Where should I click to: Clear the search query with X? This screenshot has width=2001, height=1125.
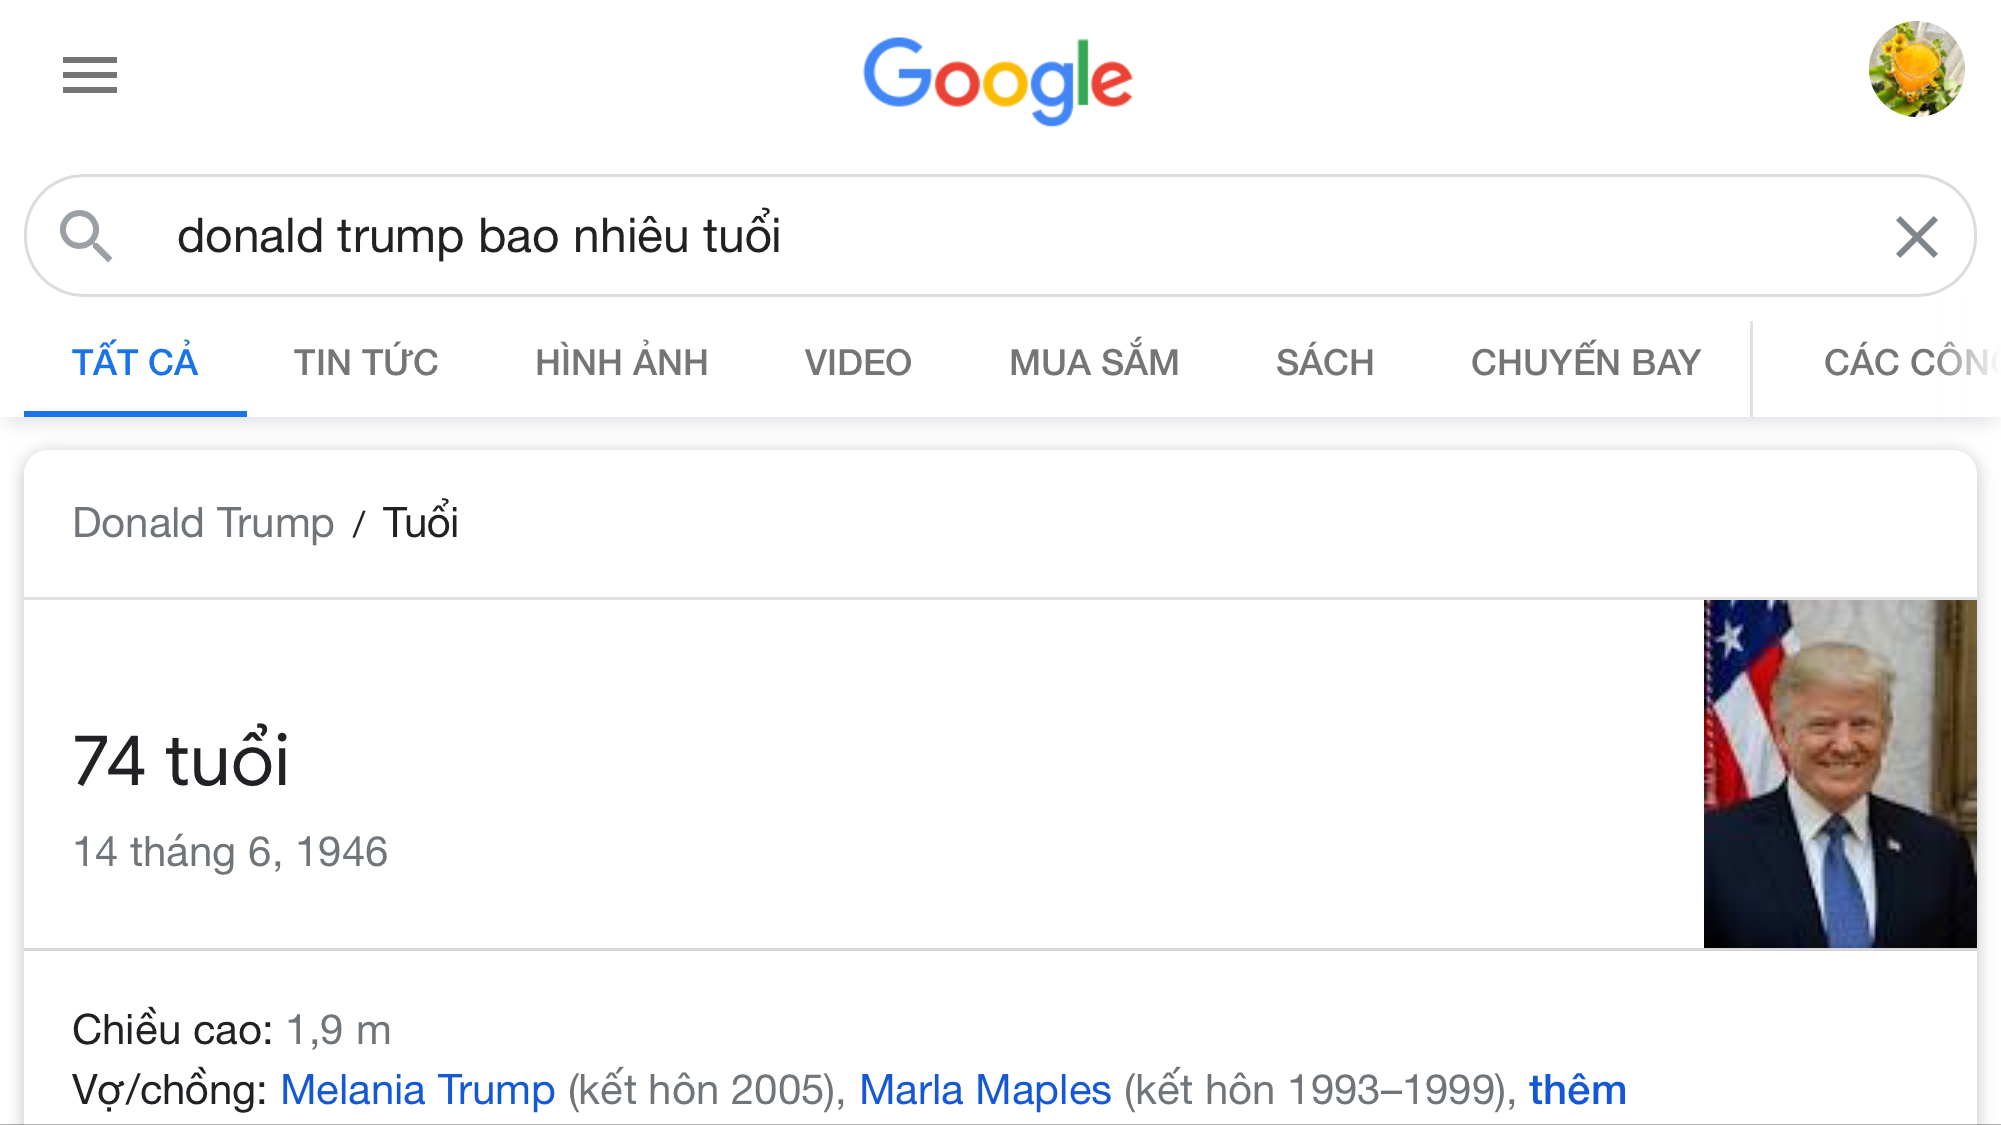(x=1916, y=237)
